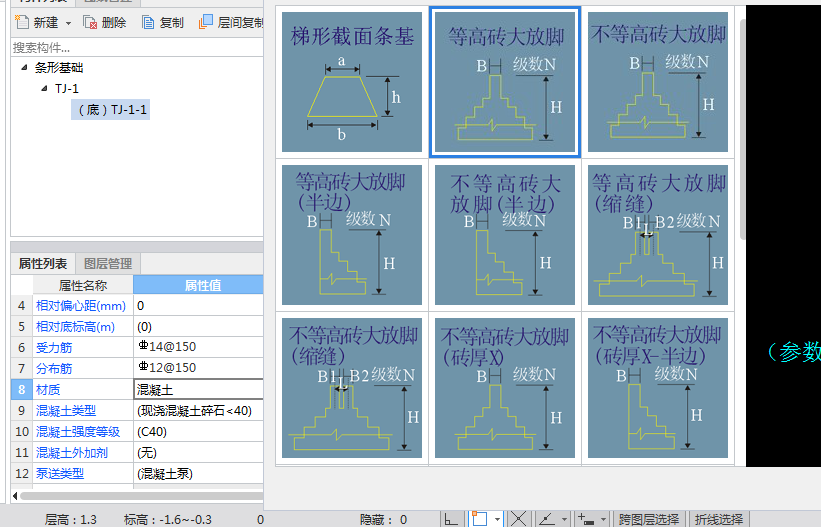Open the dropdown arrow beside 新建

click(68, 23)
